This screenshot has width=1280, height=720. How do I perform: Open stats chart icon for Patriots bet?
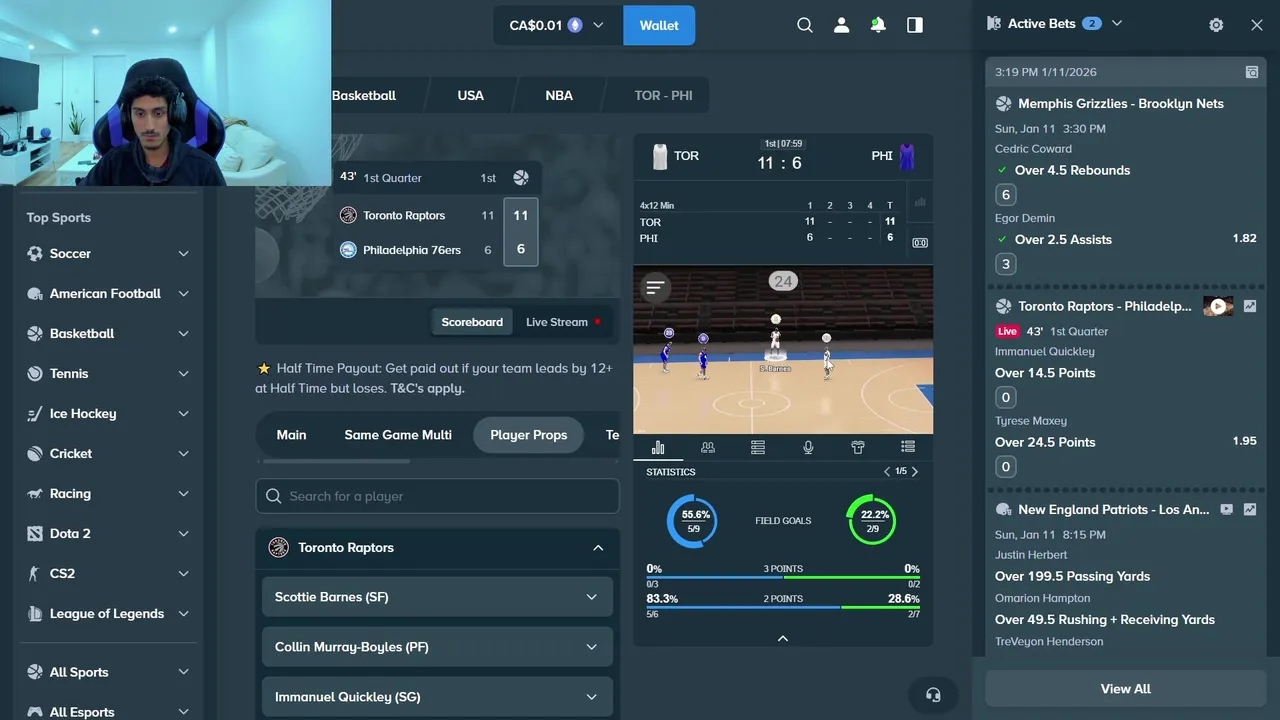(1250, 509)
